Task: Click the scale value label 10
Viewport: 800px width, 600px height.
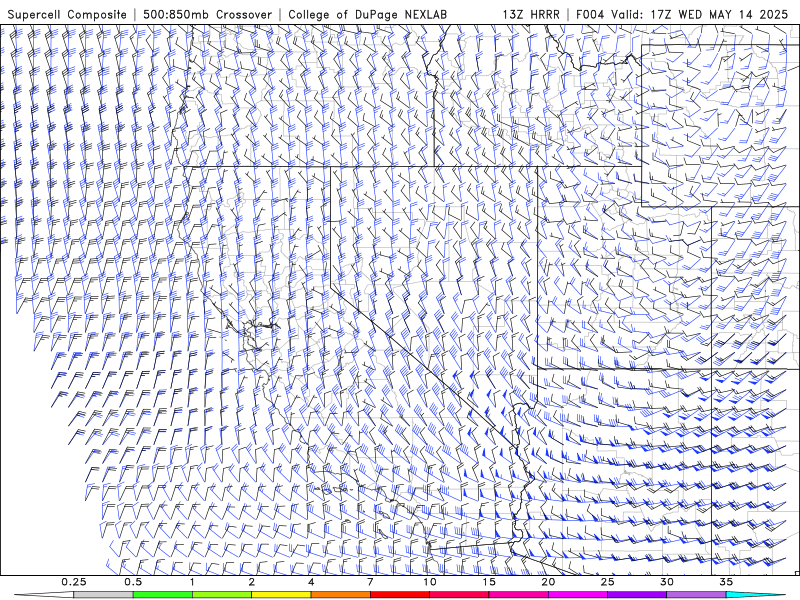Action: [430, 582]
